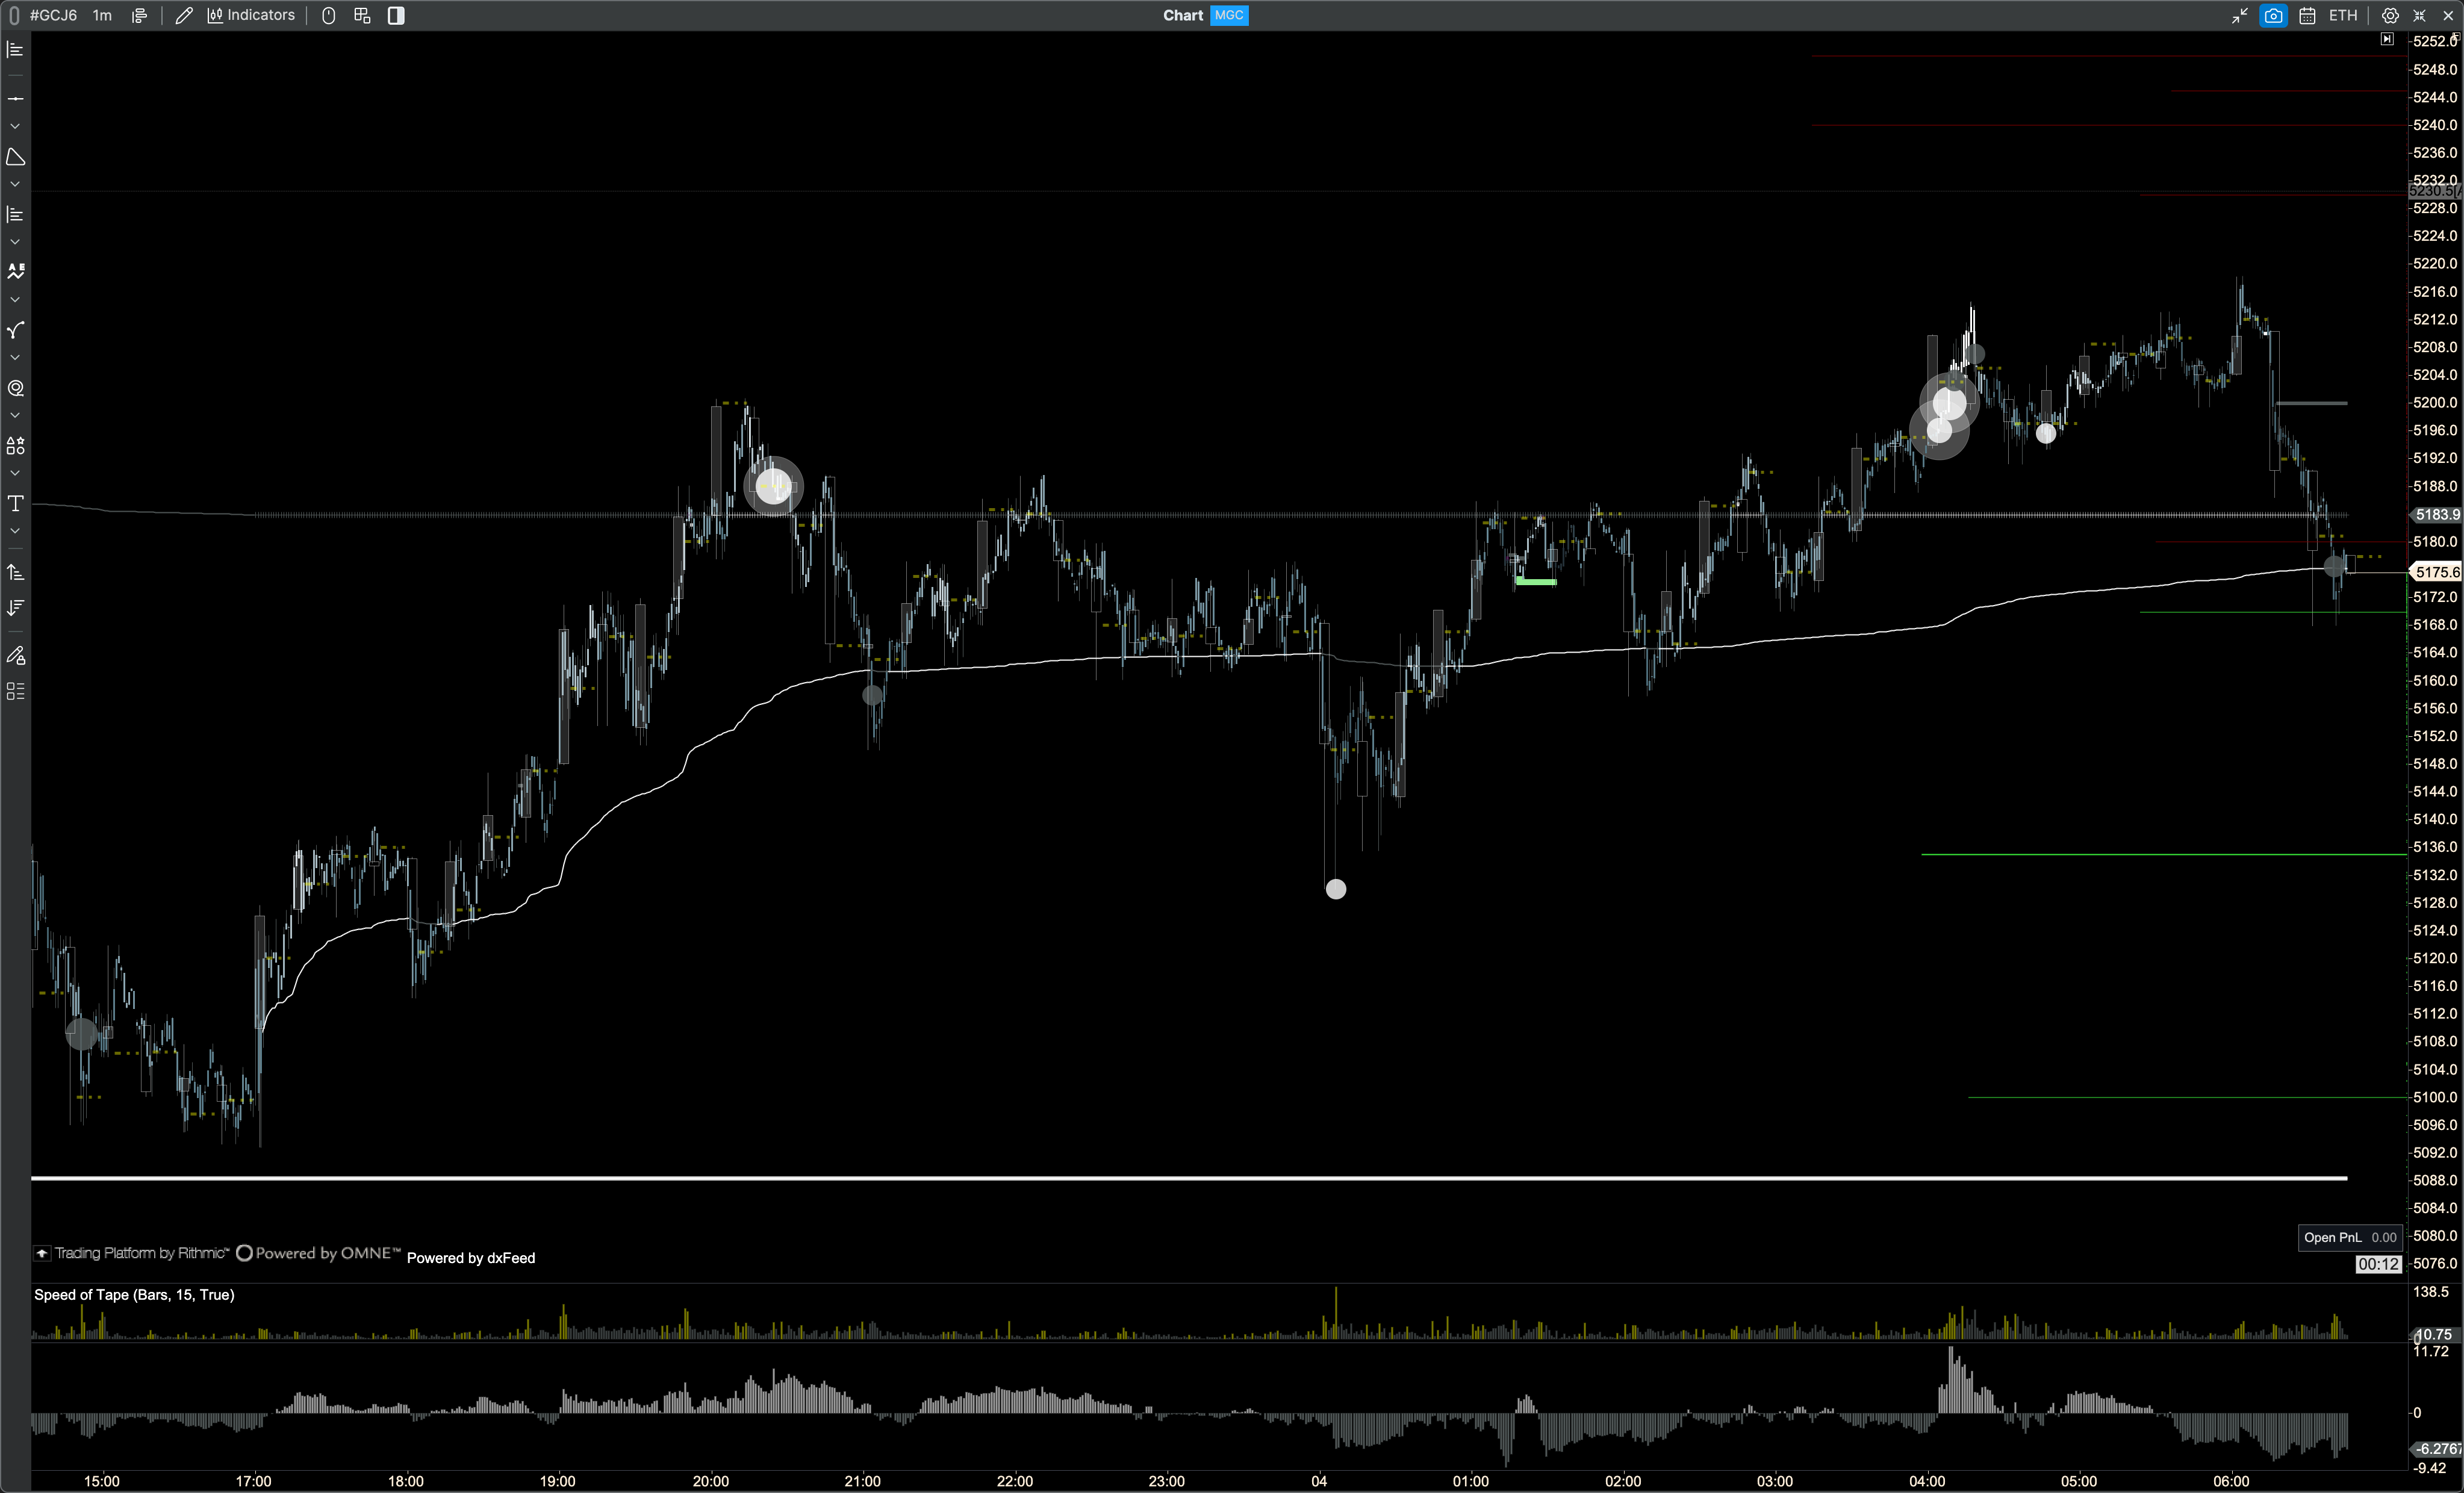Expand chevron below the triangle tool
Image resolution: width=2464 pixels, height=1493 pixels.
[x=15, y=185]
